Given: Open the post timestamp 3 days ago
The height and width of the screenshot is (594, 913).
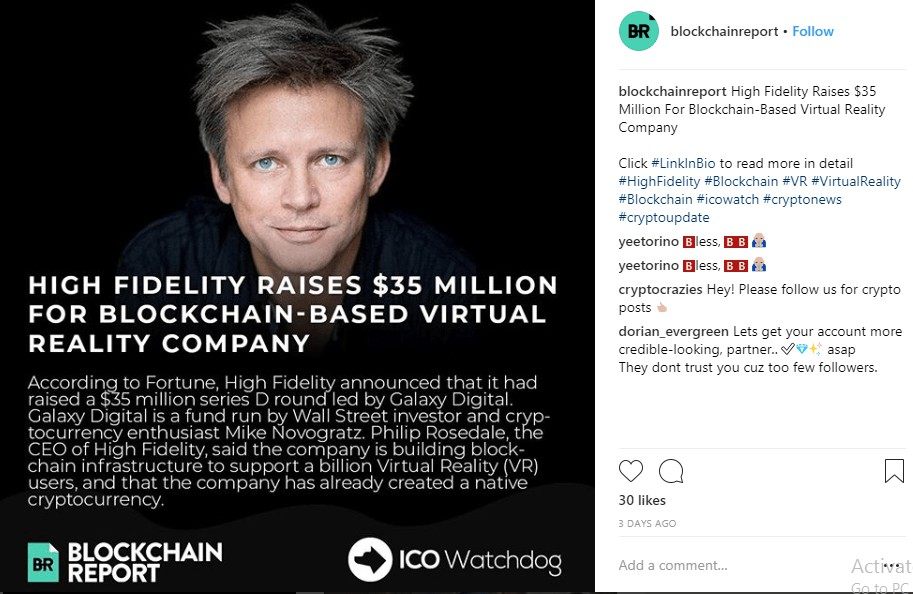Looking at the screenshot, I should [647, 523].
